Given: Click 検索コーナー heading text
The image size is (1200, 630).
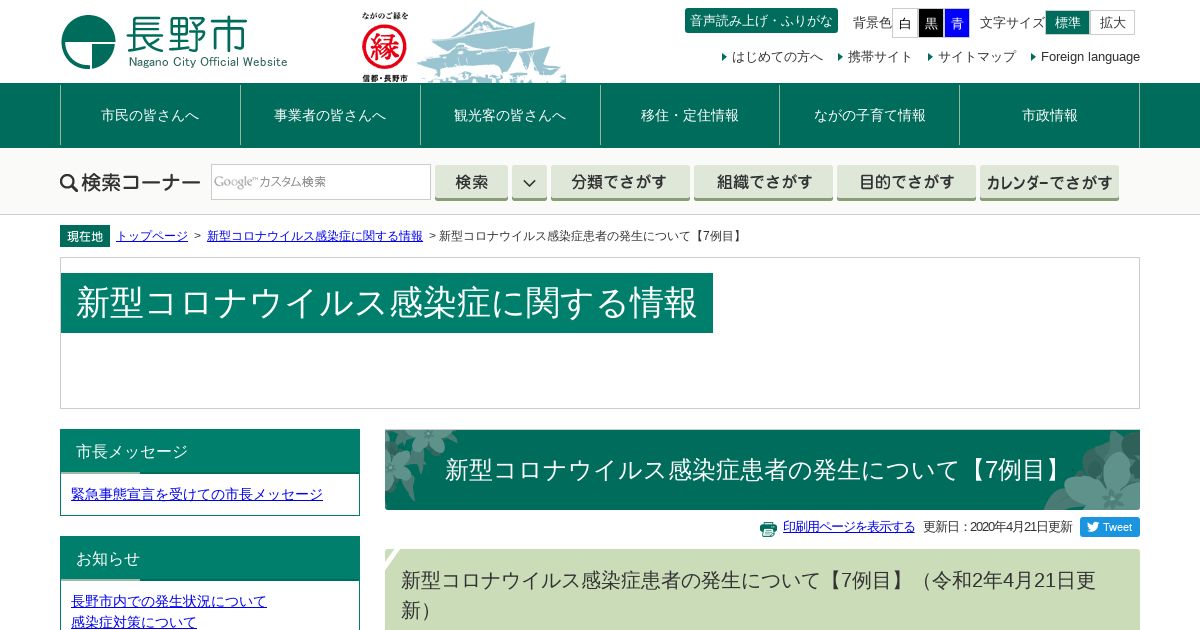Looking at the screenshot, I should click(x=141, y=182).
